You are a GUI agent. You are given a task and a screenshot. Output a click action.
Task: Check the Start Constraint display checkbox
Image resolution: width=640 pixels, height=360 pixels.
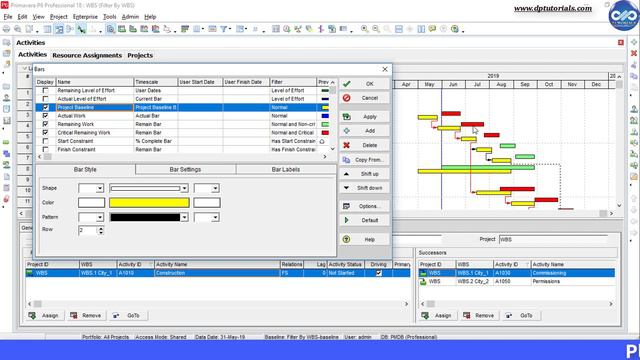click(45, 141)
